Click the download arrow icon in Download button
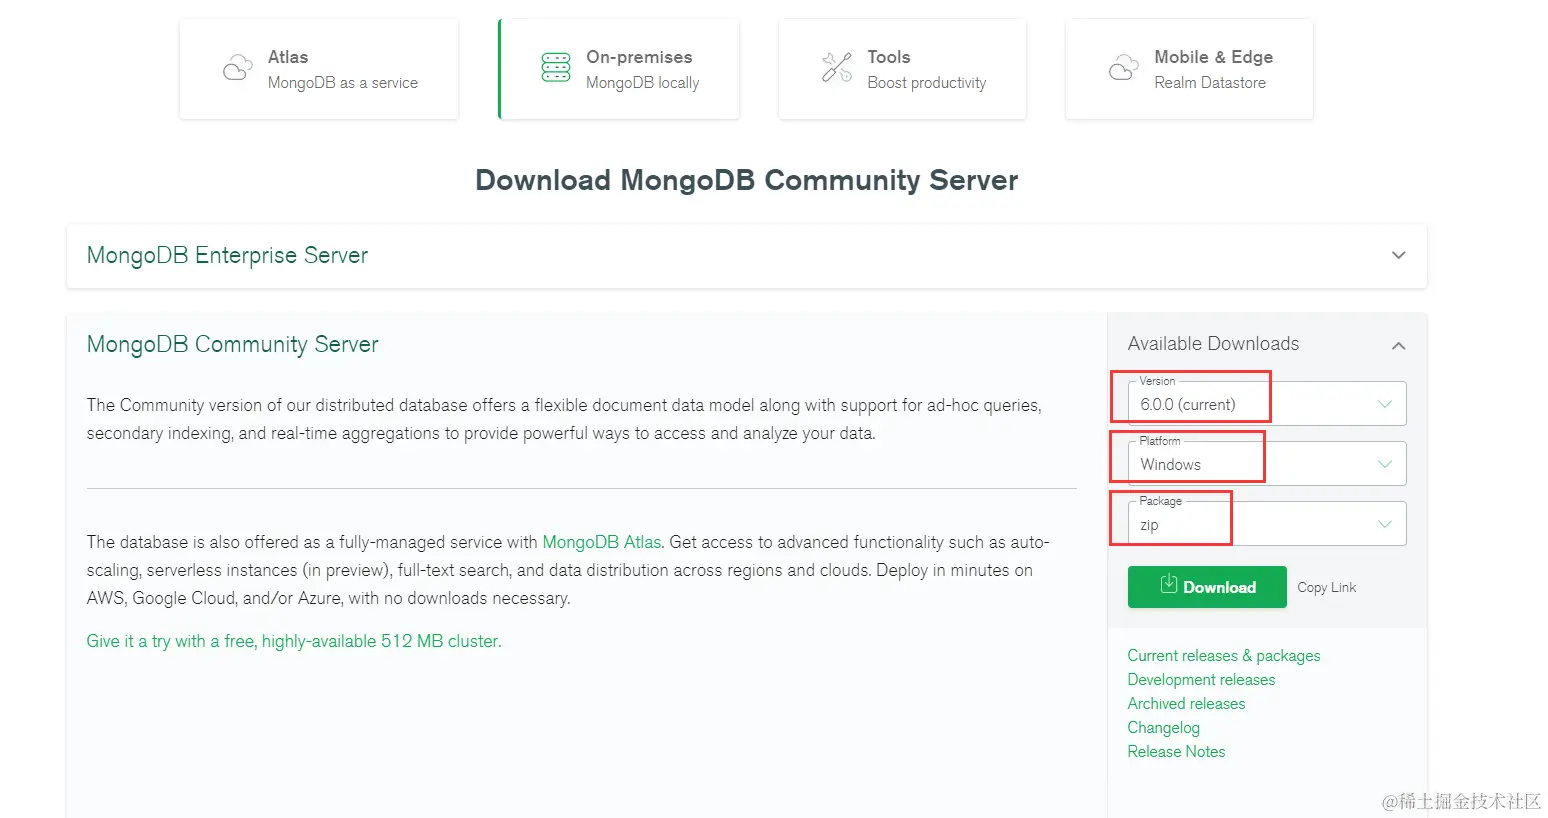 (1168, 584)
